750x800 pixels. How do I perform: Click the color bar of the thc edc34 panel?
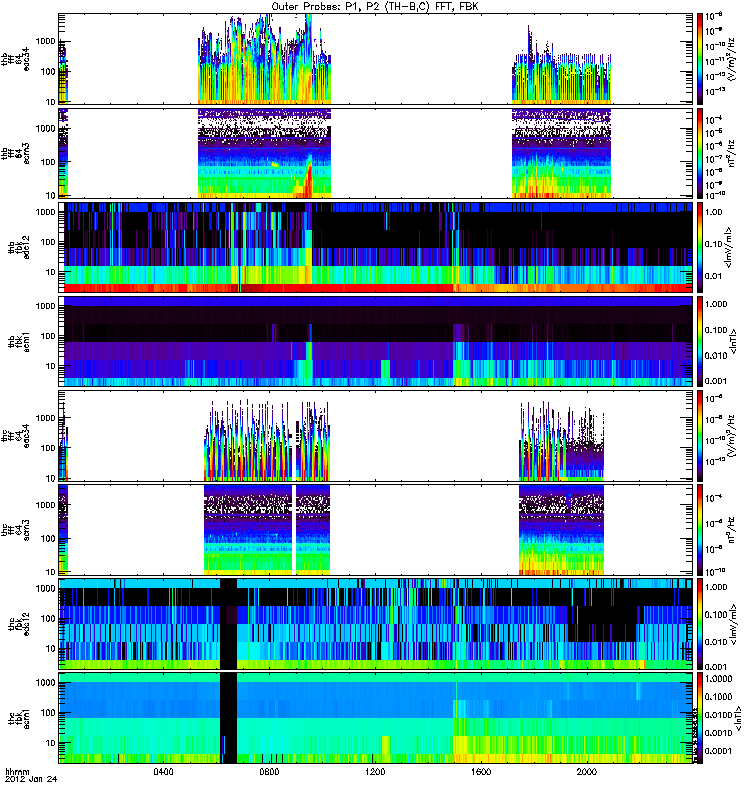tap(700, 434)
